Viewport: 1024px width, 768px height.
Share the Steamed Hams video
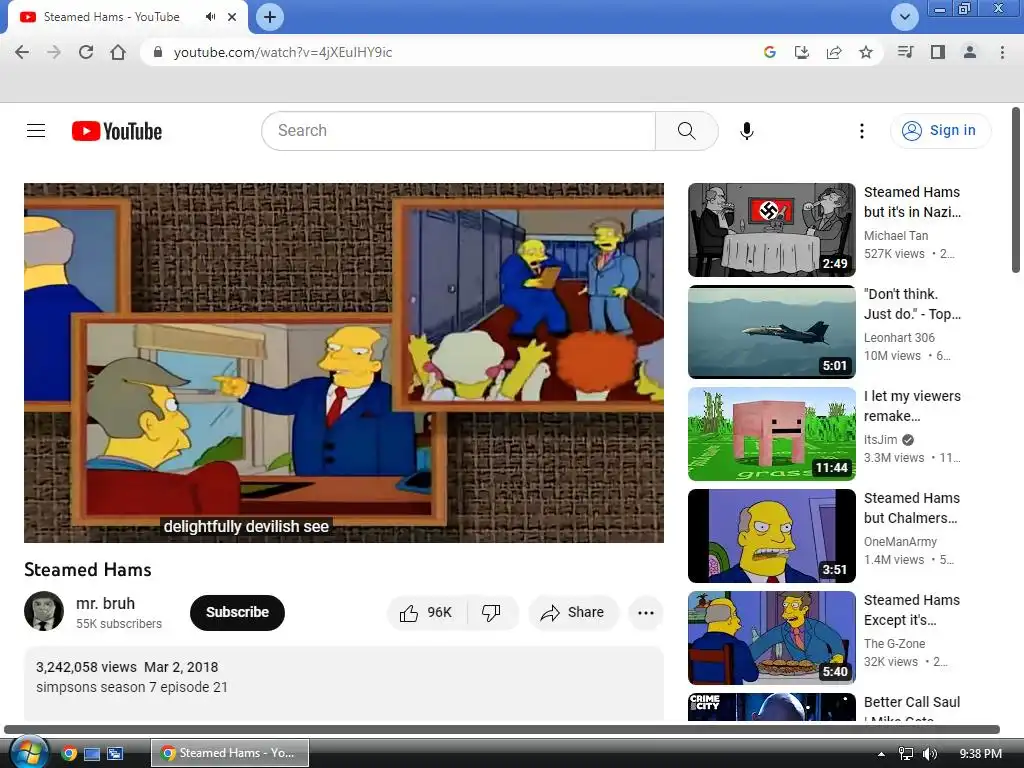click(x=573, y=613)
